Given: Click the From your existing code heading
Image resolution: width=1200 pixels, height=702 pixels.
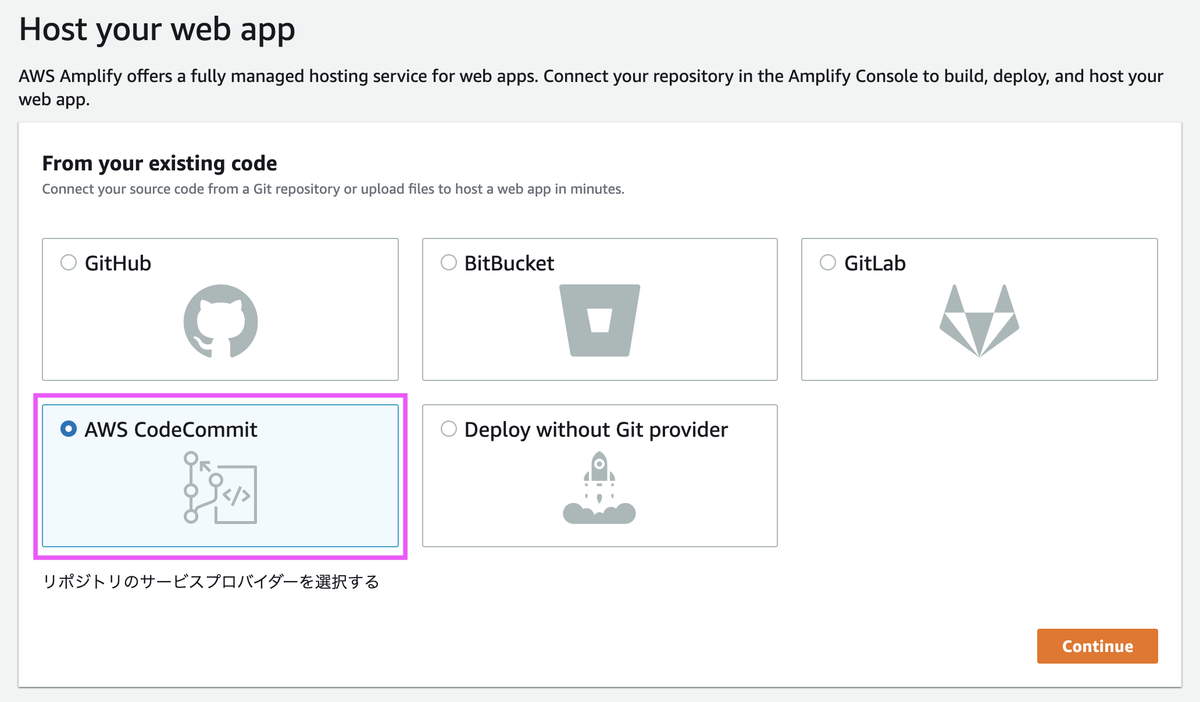Looking at the screenshot, I should click(160, 163).
